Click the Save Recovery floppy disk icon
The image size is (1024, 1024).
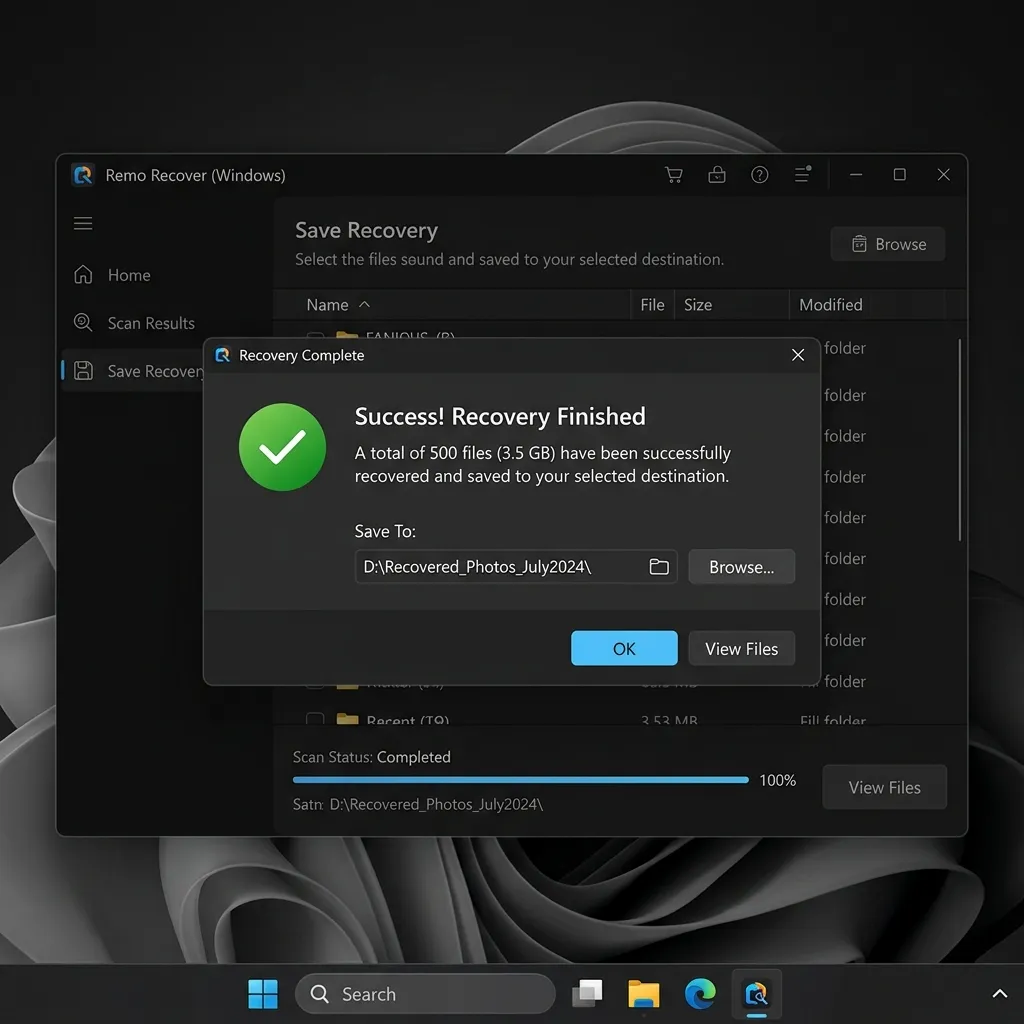[83, 370]
